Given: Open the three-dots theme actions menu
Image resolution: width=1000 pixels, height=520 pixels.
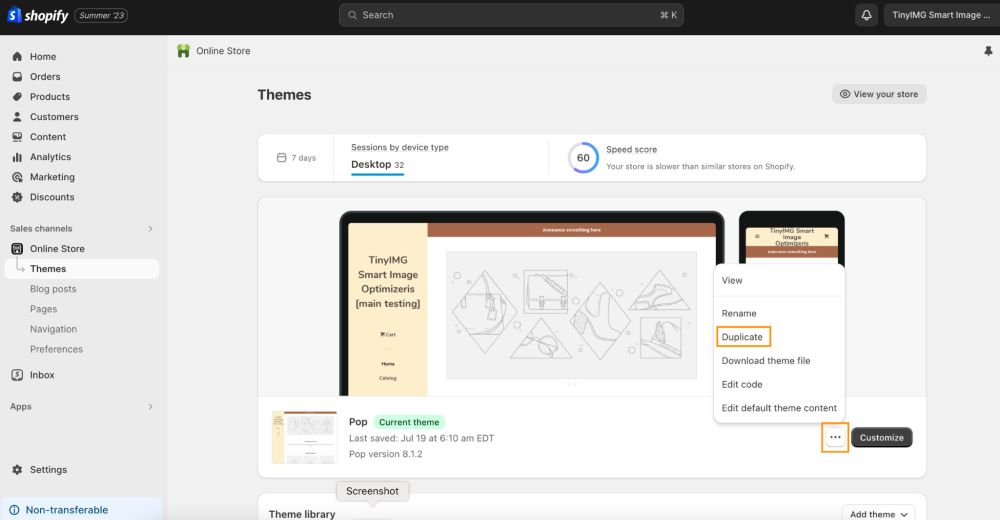Looking at the screenshot, I should point(835,438).
